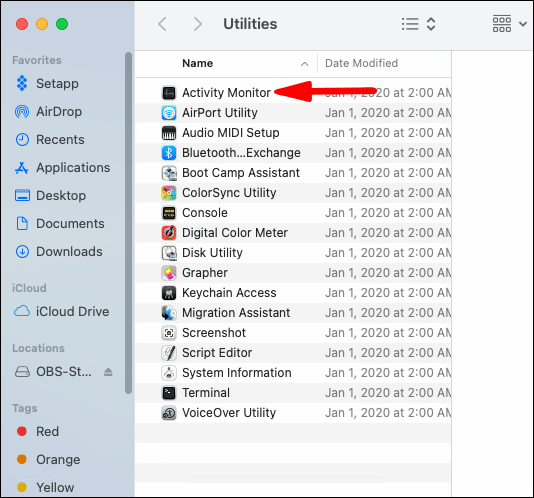
Task: Open the Documents sidebar folder
Action: (x=70, y=223)
